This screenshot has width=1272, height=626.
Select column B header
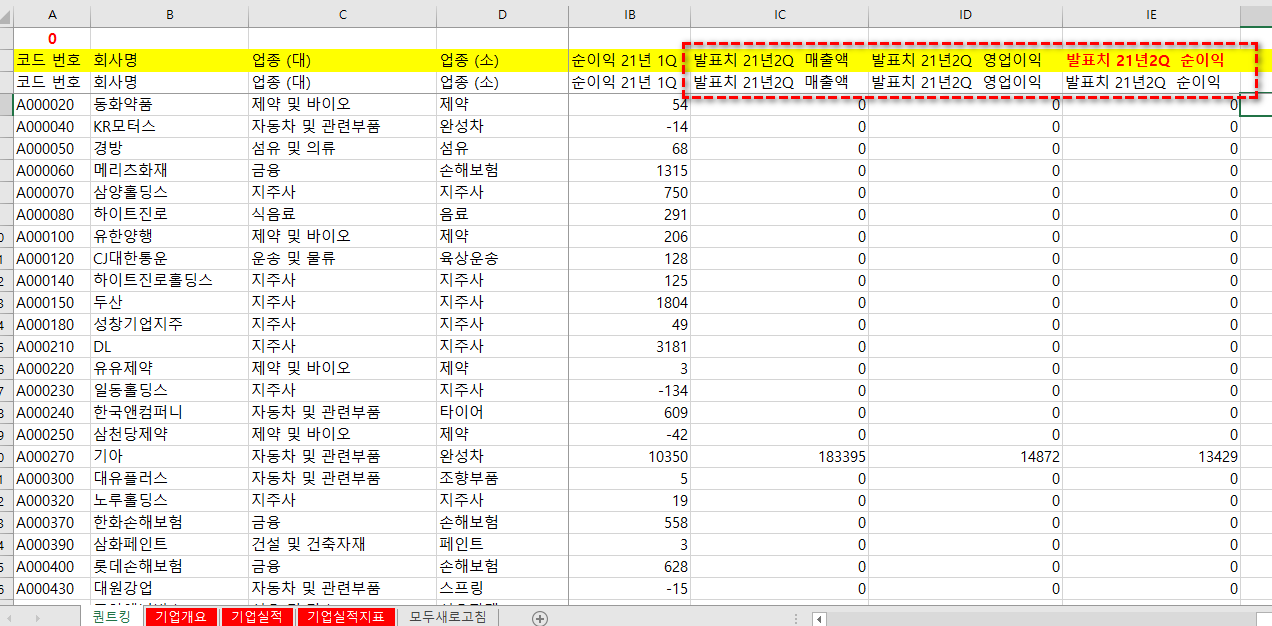click(x=169, y=15)
